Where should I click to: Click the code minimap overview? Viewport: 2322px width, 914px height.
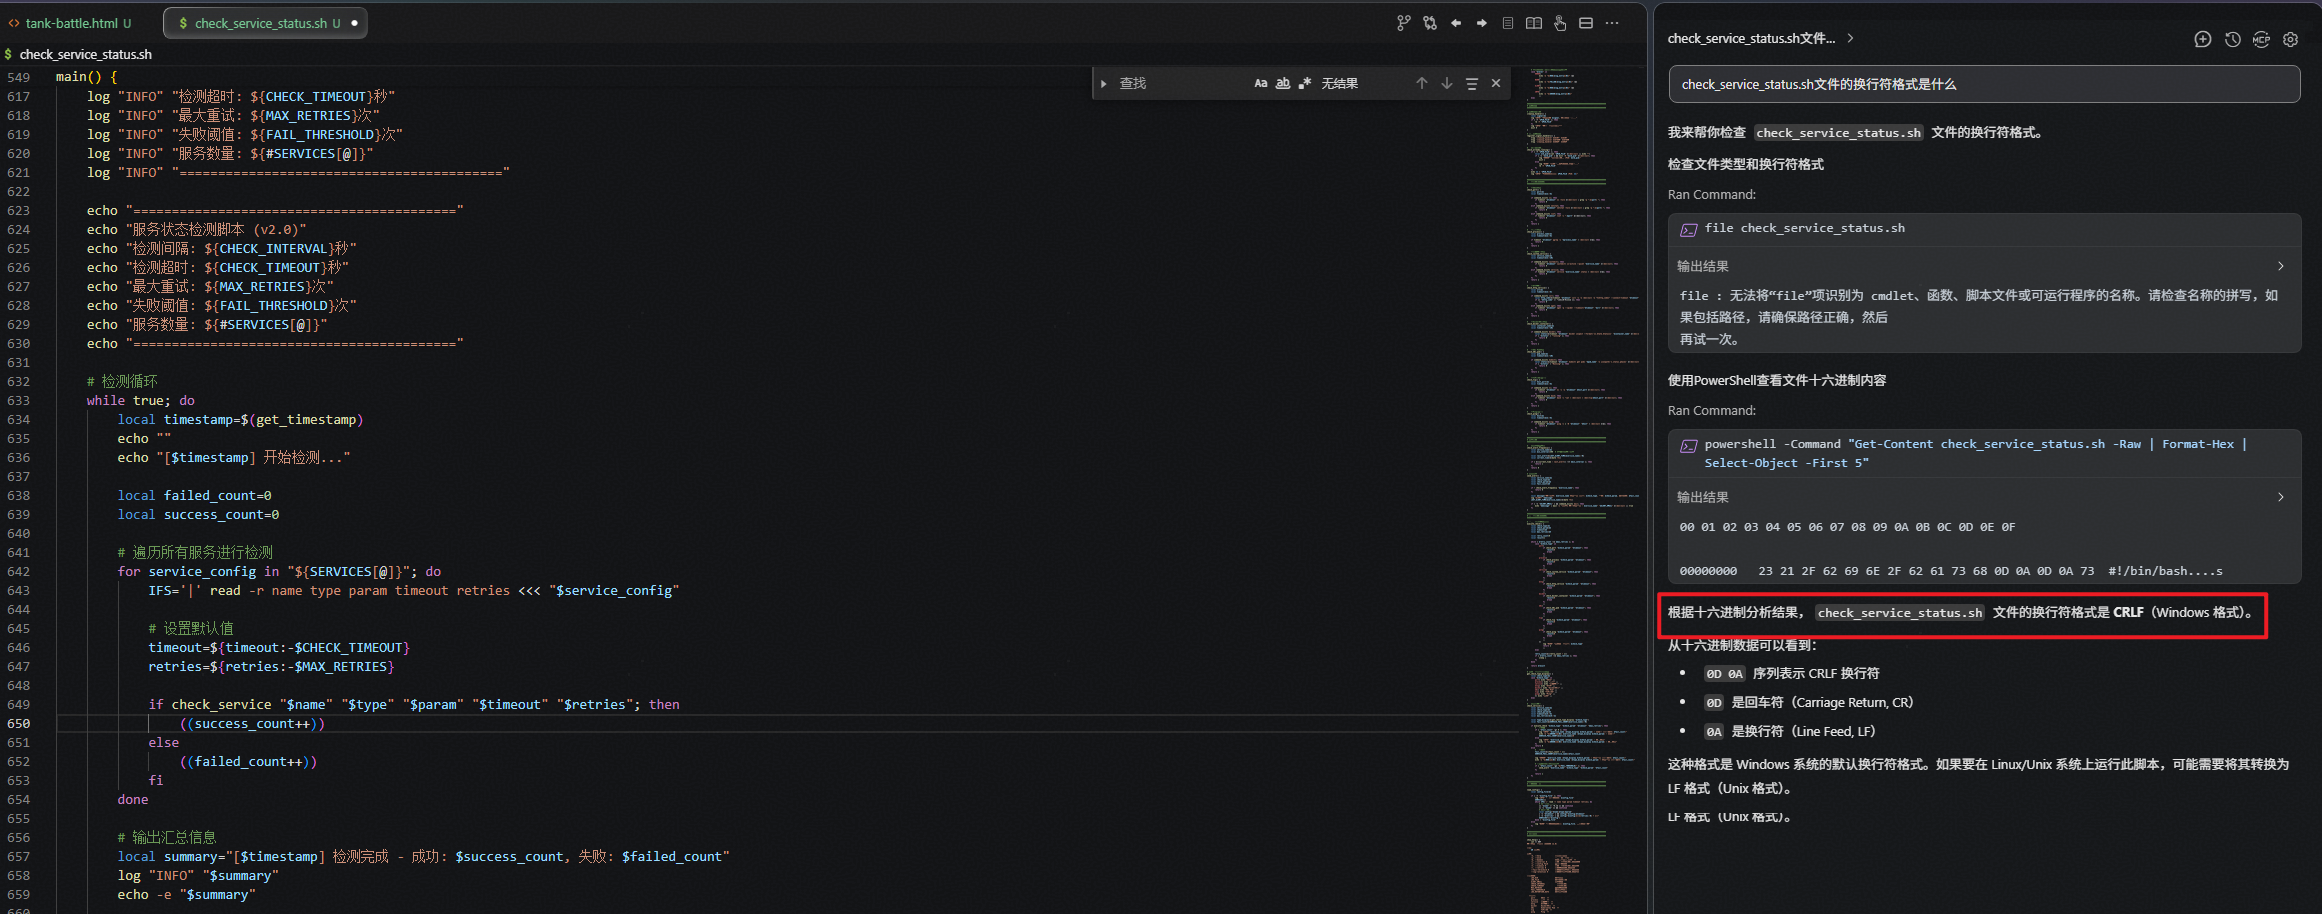point(1580,400)
